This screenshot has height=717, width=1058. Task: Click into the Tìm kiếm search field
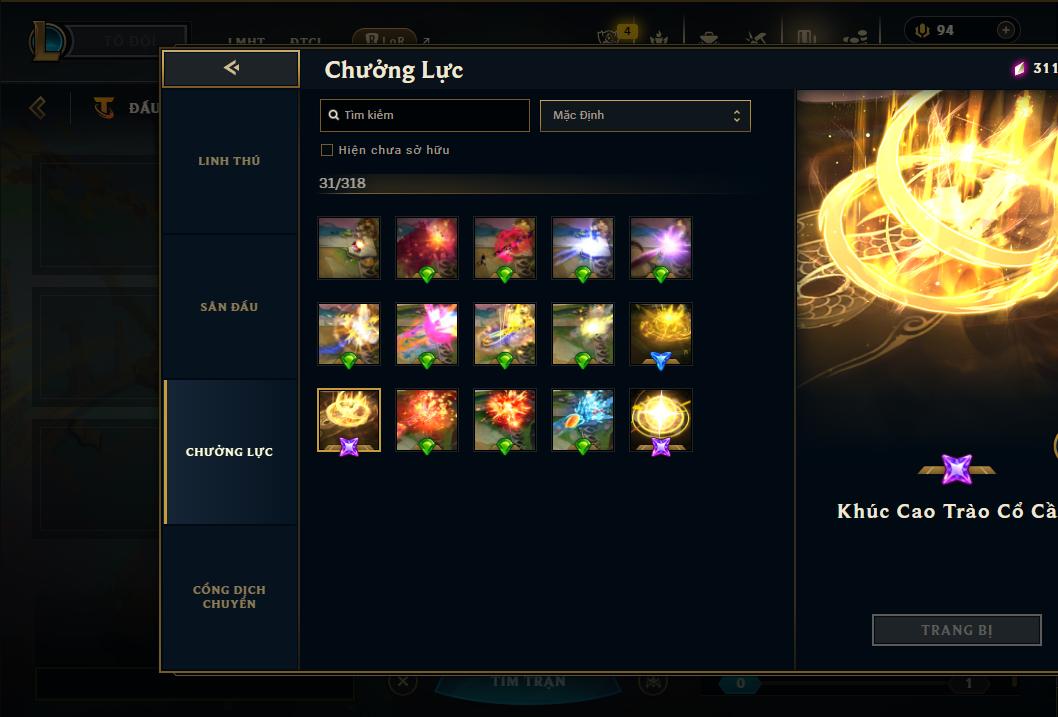point(424,115)
